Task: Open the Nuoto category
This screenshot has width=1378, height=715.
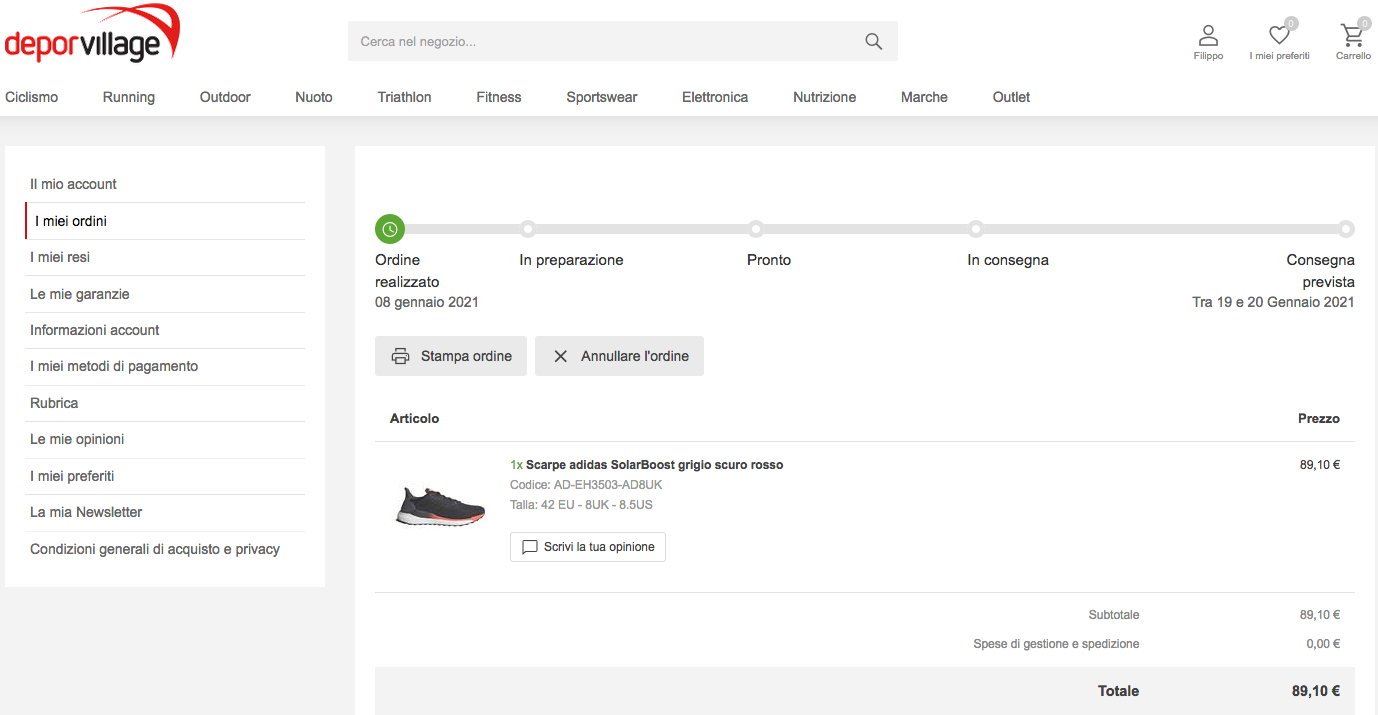Action: coord(314,97)
